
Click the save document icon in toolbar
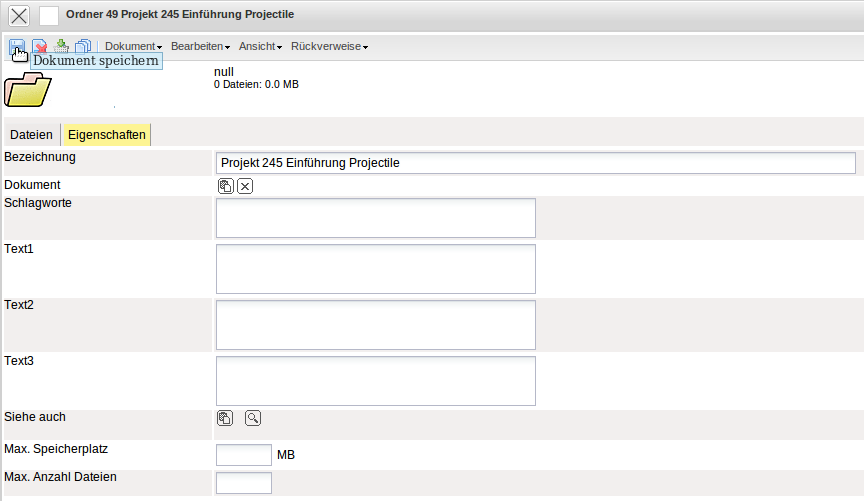tap(17, 46)
